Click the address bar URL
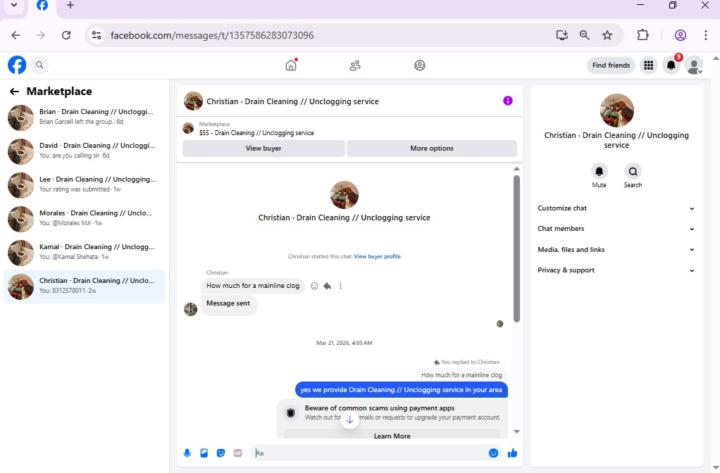The height and width of the screenshot is (473, 720). coord(212,35)
